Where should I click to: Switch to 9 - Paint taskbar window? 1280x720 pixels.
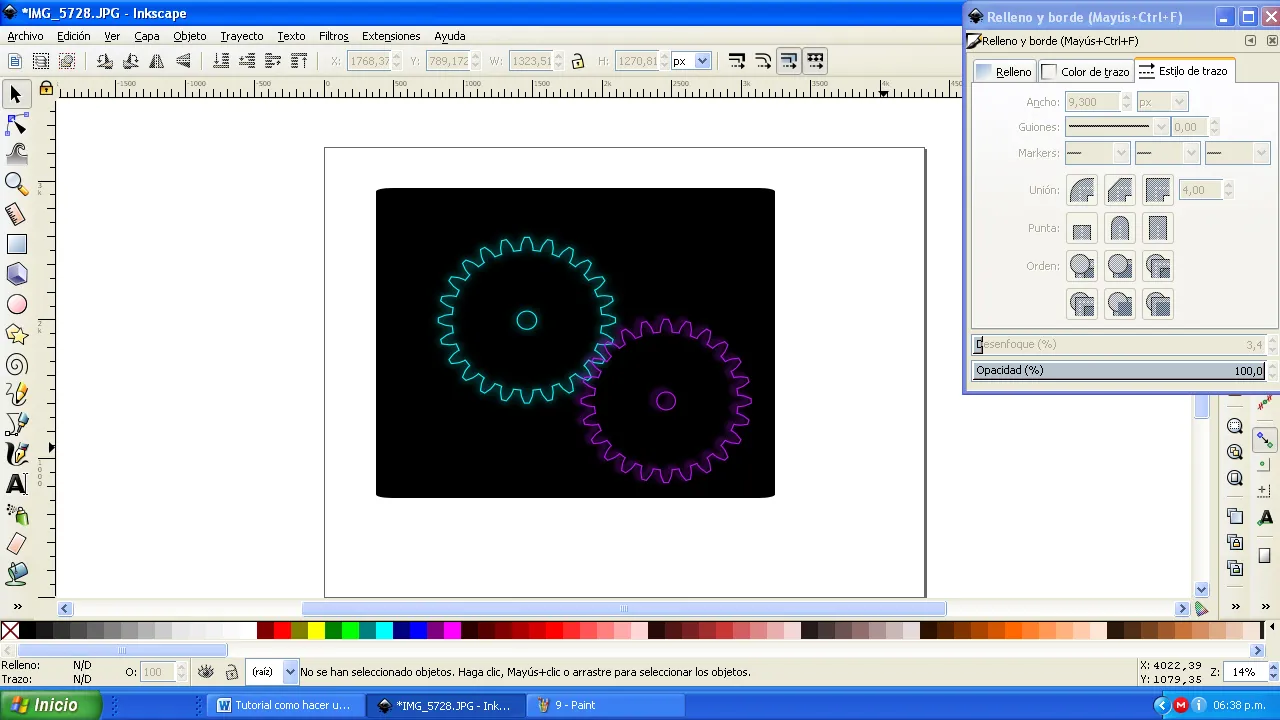click(603, 705)
